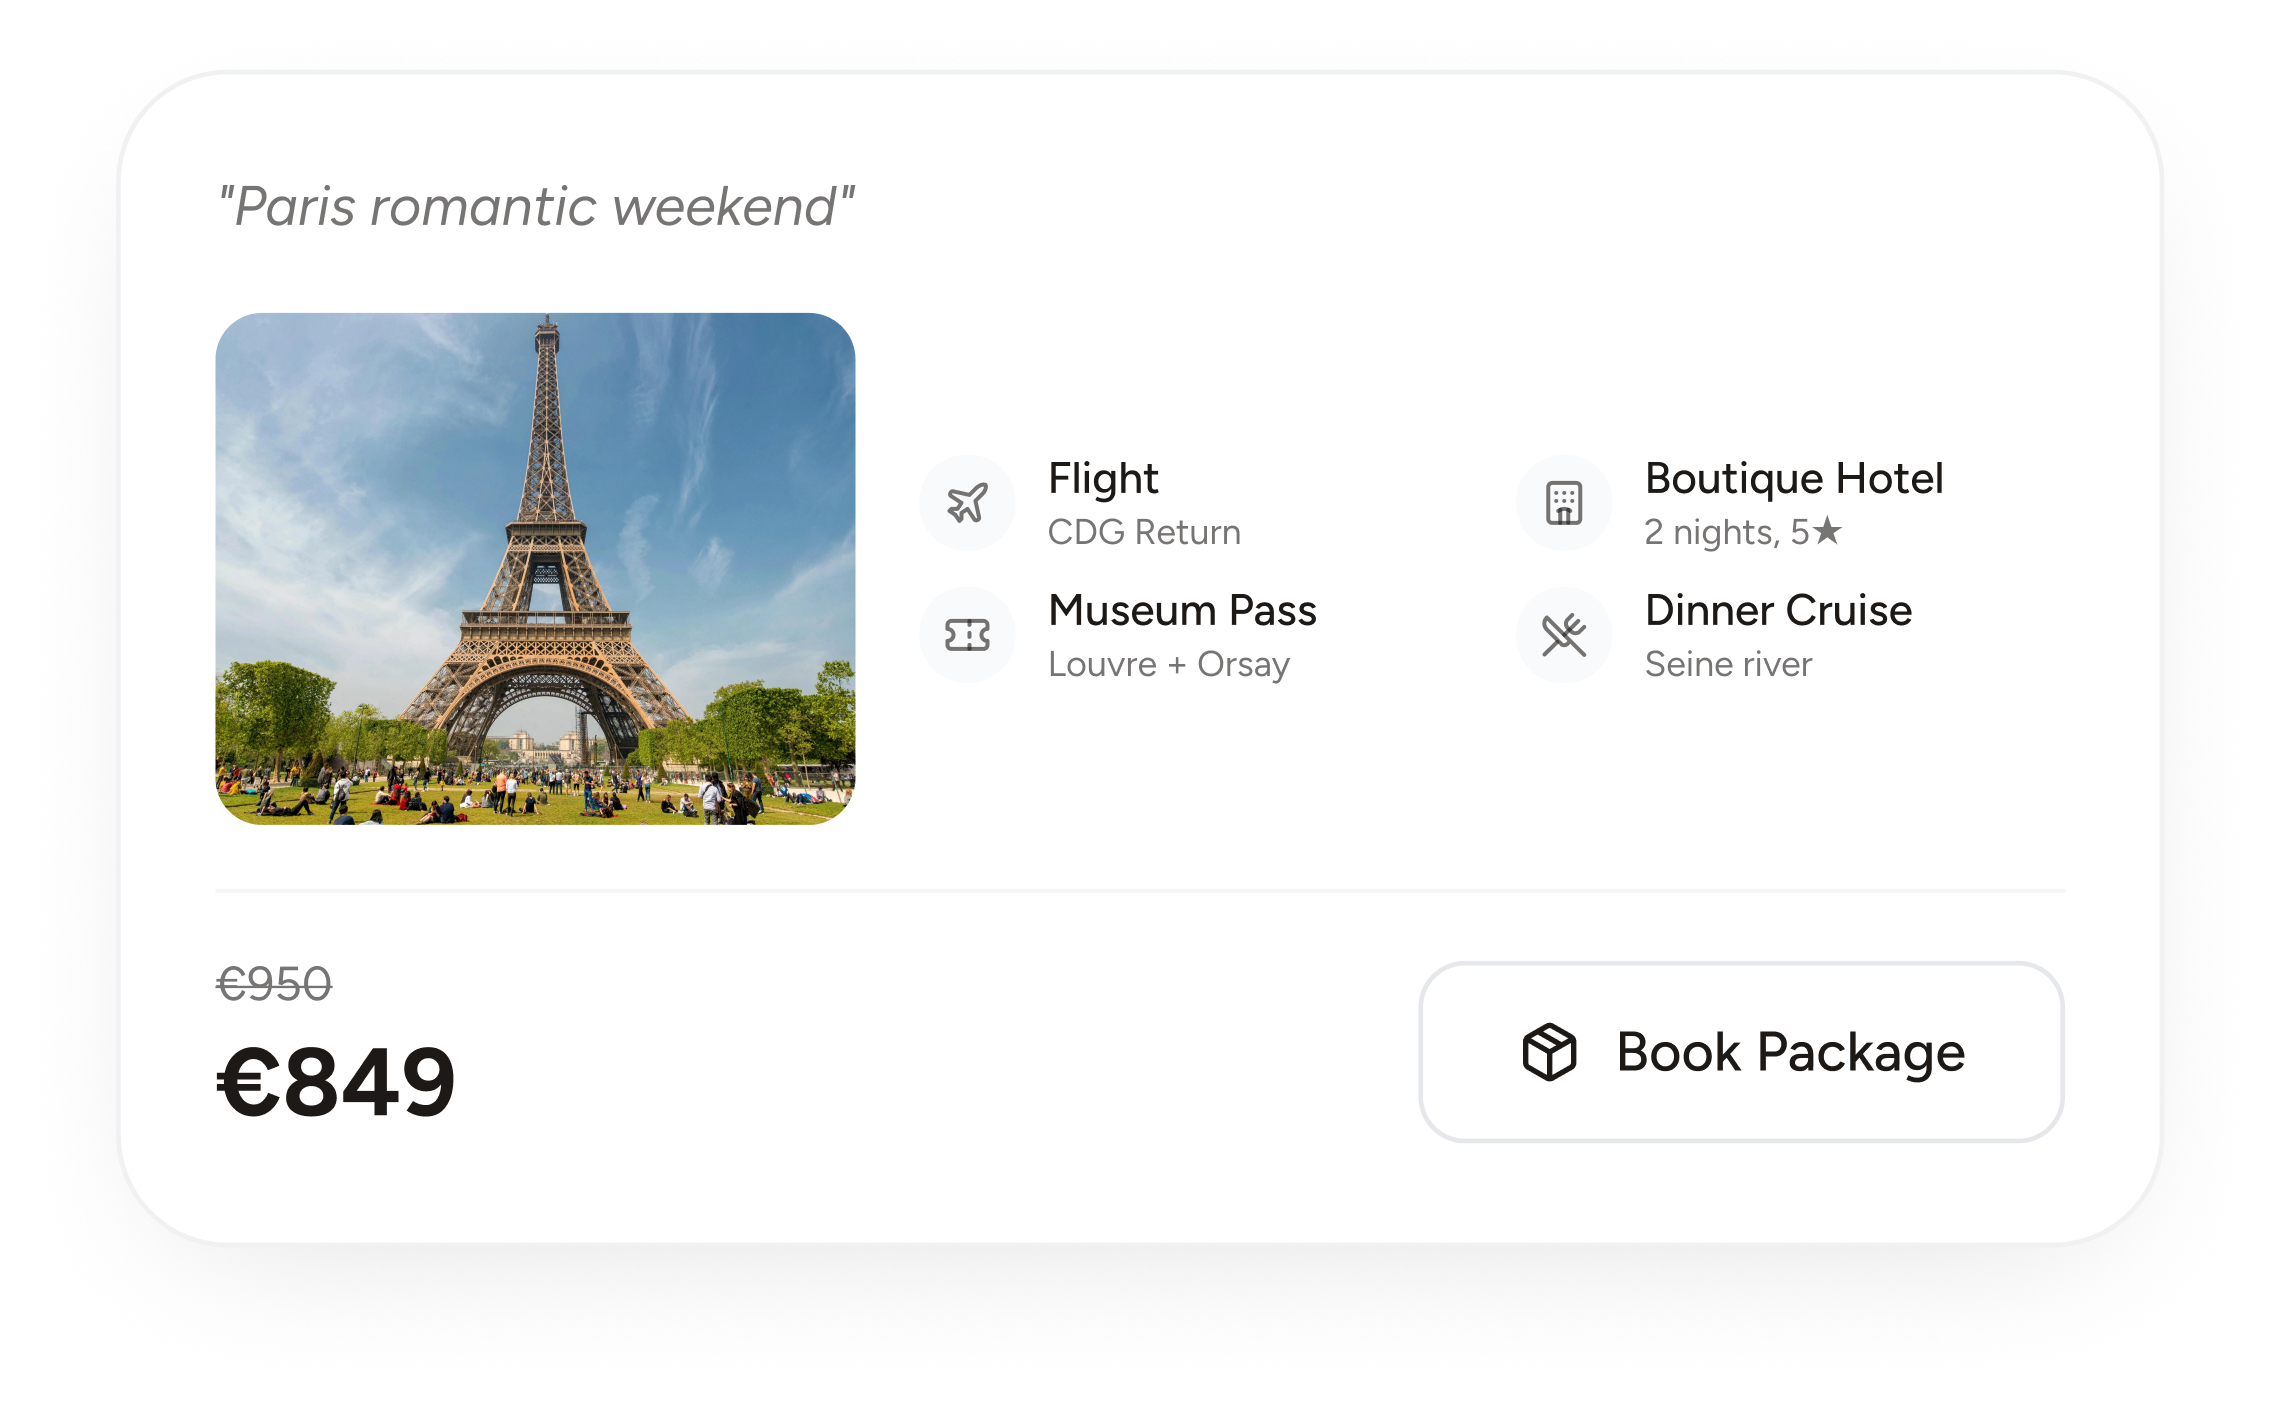Select the Museum Pass heading
Viewport: 2281px width, 1411px height.
tap(1182, 611)
